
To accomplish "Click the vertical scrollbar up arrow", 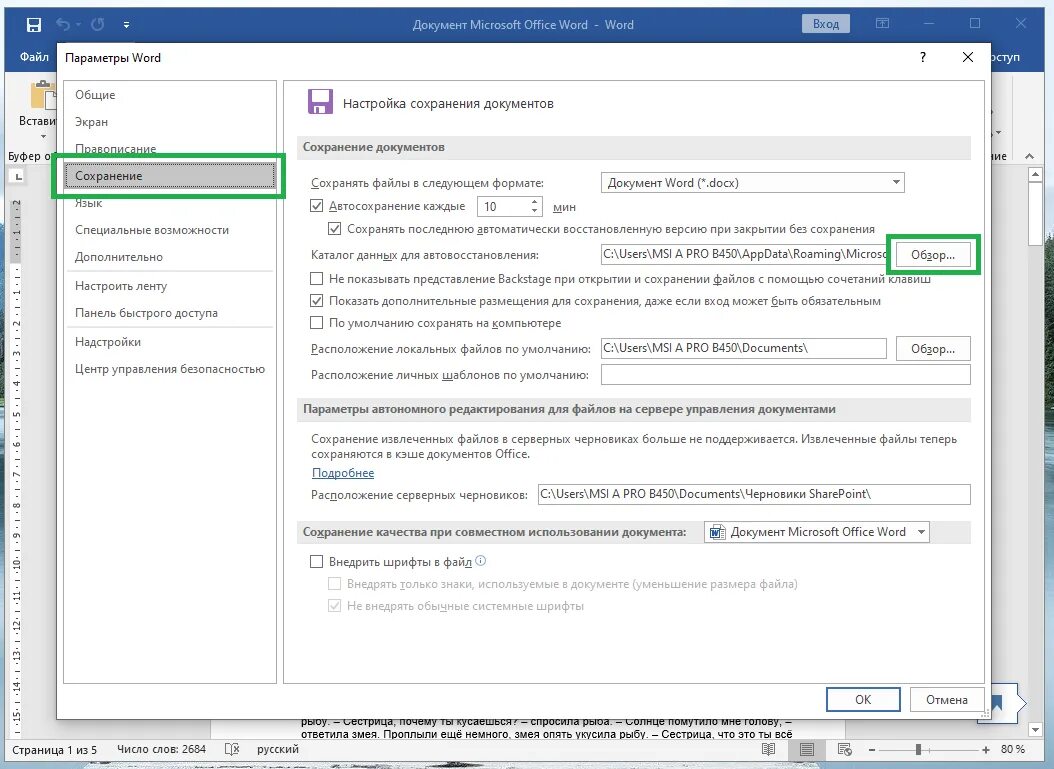I will click(x=1035, y=175).
